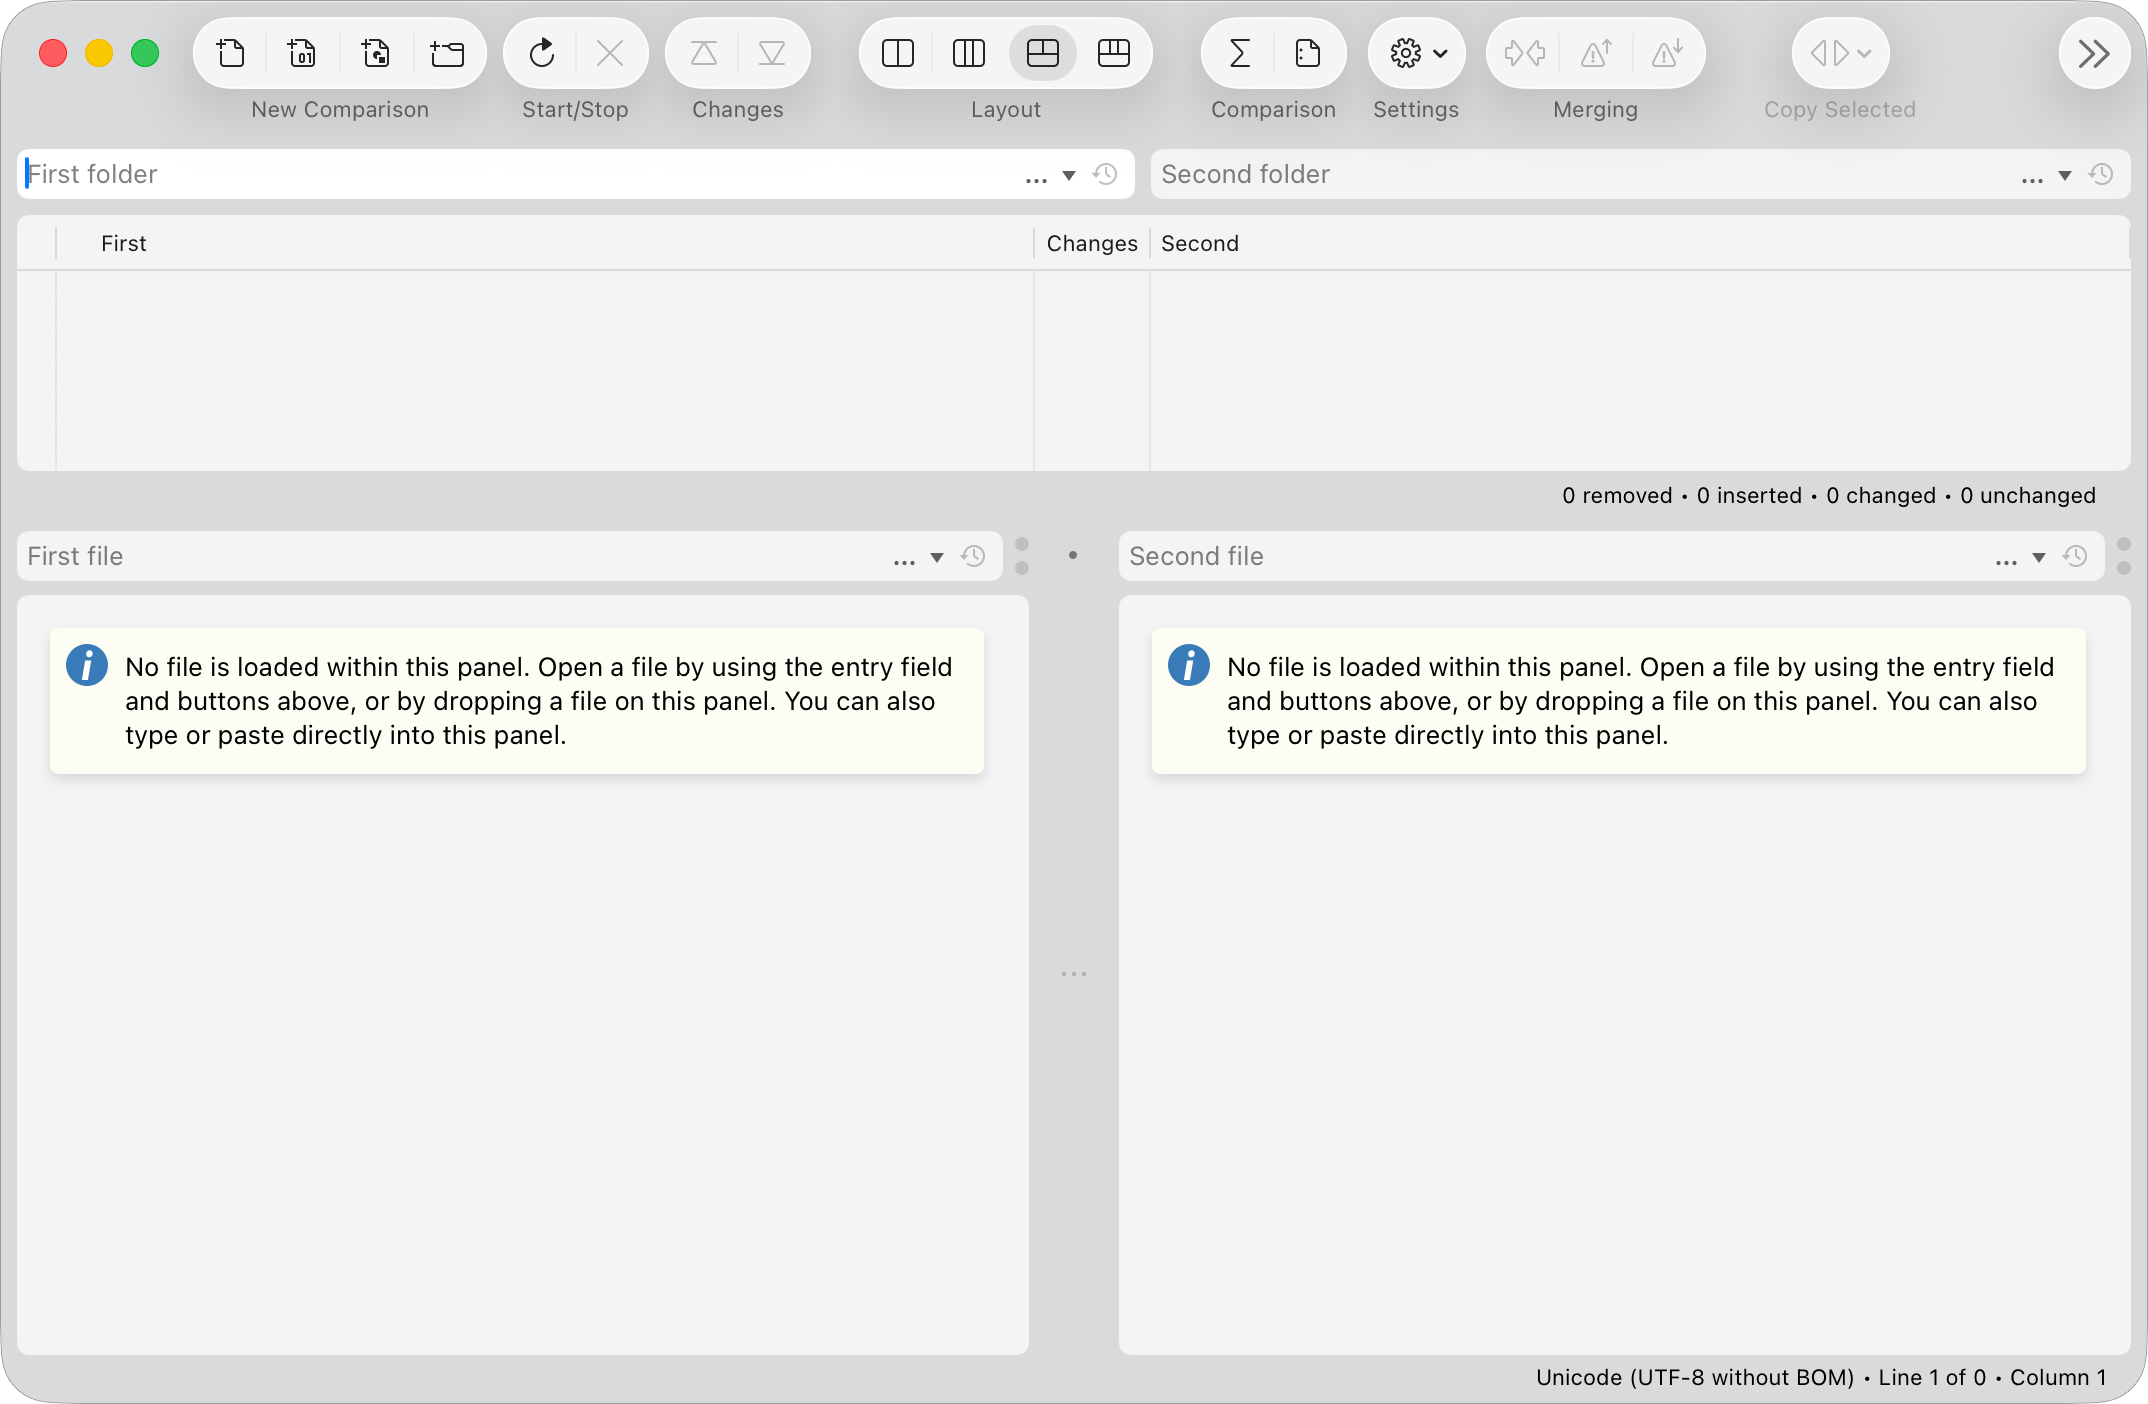
Task: Click the Start recompare circular arrow
Action: pos(541,53)
